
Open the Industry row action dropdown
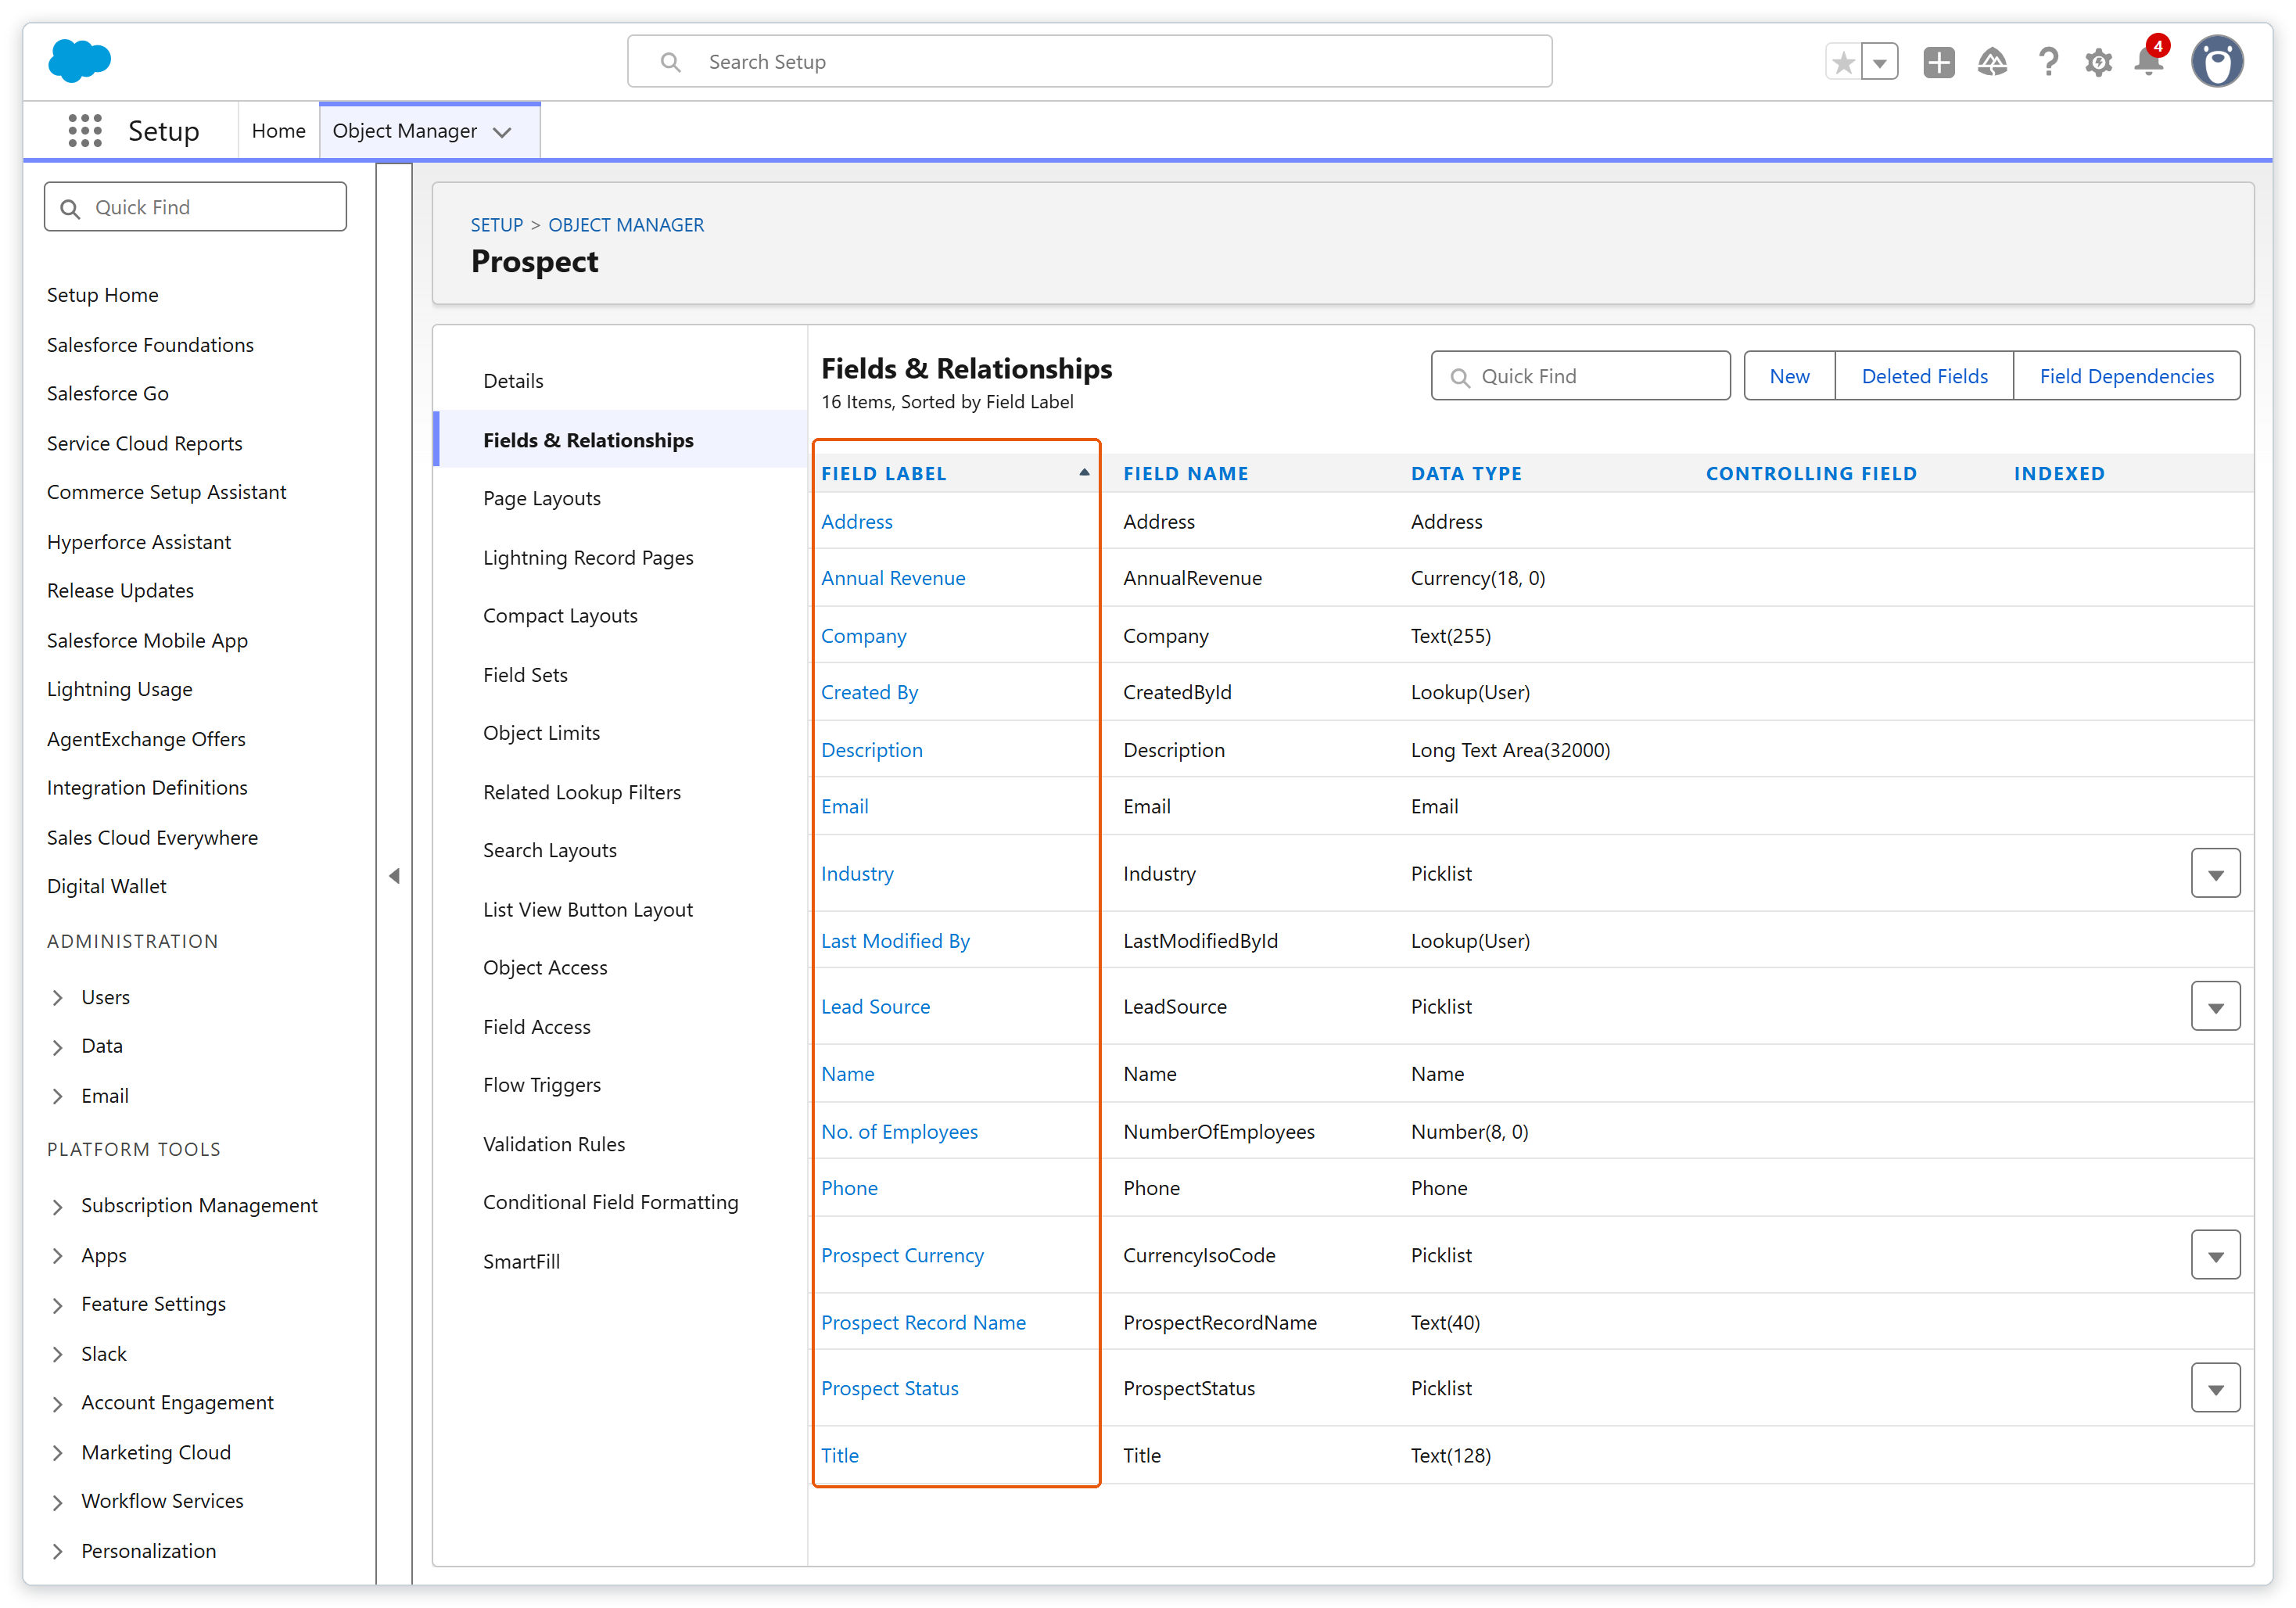click(2215, 874)
